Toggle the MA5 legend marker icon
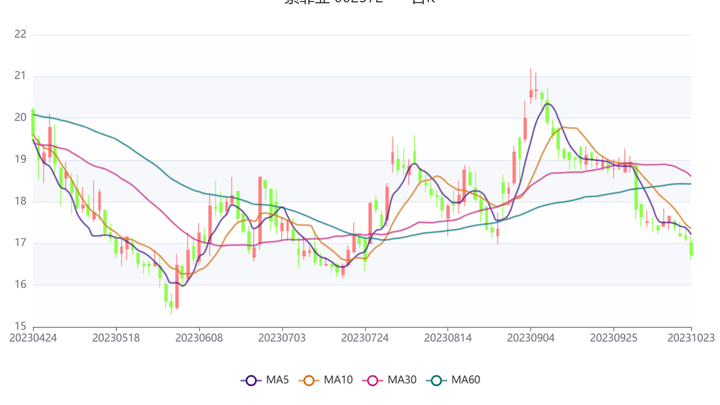 tap(252, 380)
